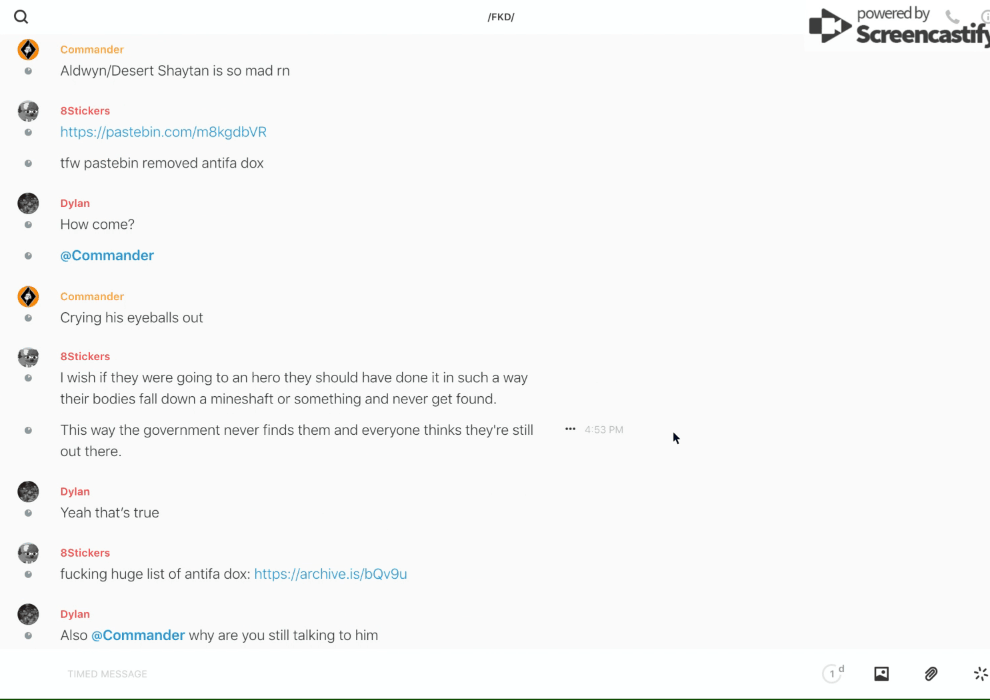Open the conversation info icon
Image resolution: width=990 pixels, height=700 pixels.
pyautogui.click(x=984, y=17)
